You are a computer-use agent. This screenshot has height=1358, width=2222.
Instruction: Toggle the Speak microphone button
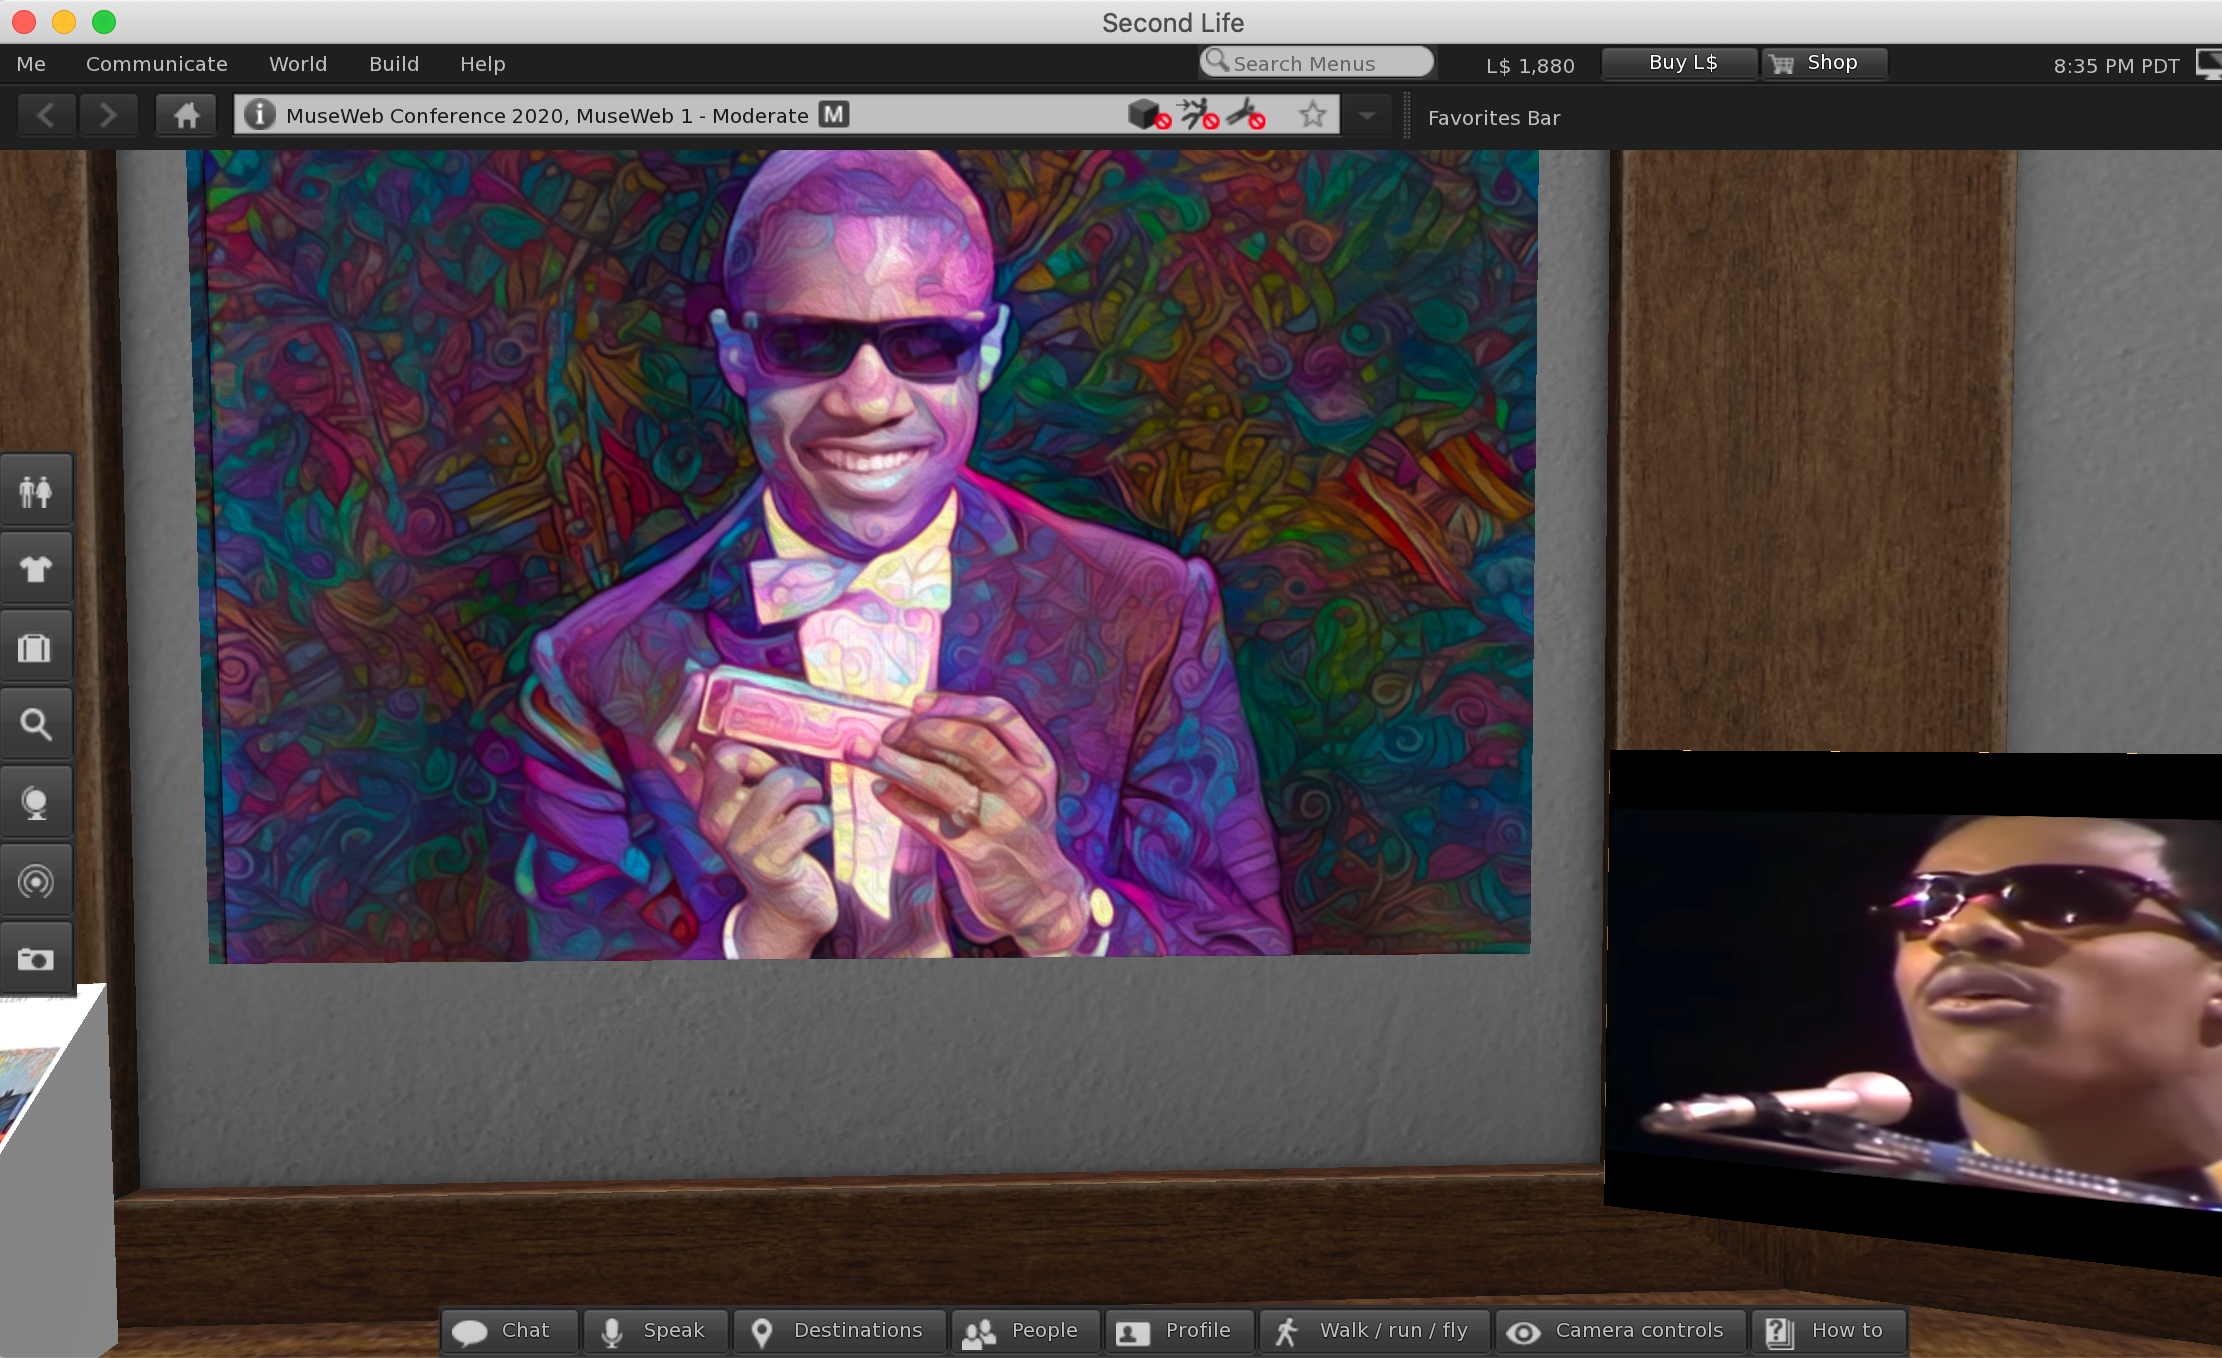656,1331
